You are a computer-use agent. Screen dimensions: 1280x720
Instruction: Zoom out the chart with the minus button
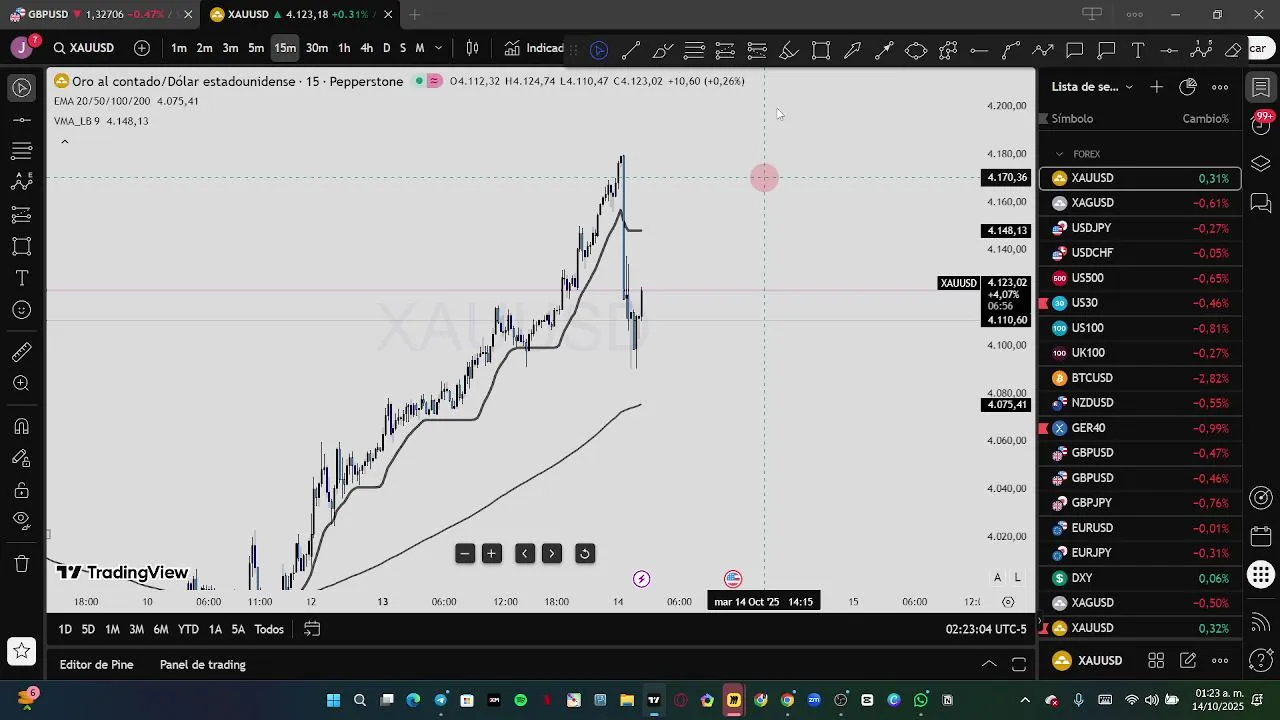click(x=465, y=554)
